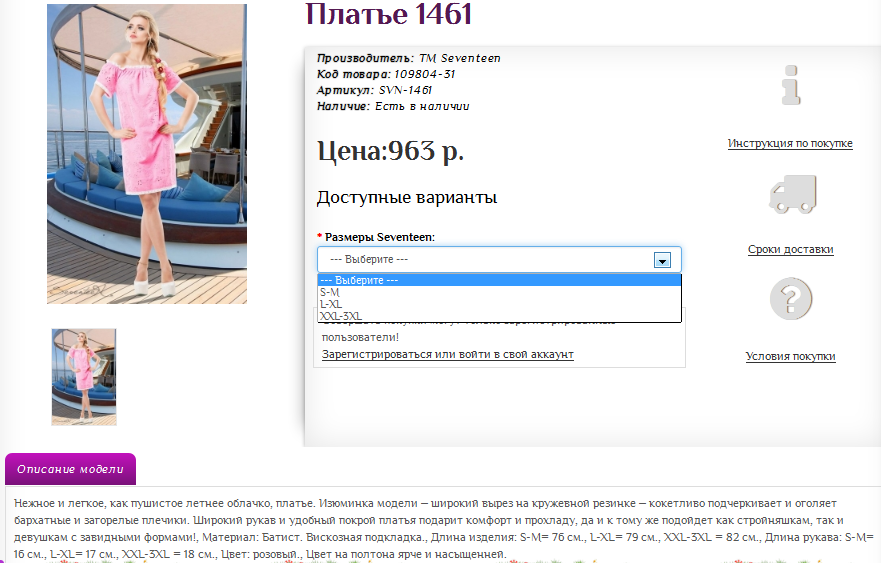Click the Доступные варианты heading
The width and height of the screenshot is (881, 563).
point(407,198)
